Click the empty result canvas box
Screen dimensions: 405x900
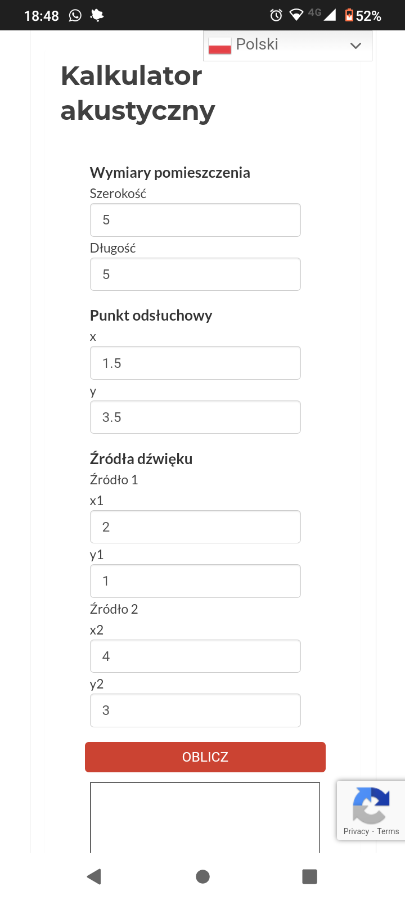pos(205,817)
